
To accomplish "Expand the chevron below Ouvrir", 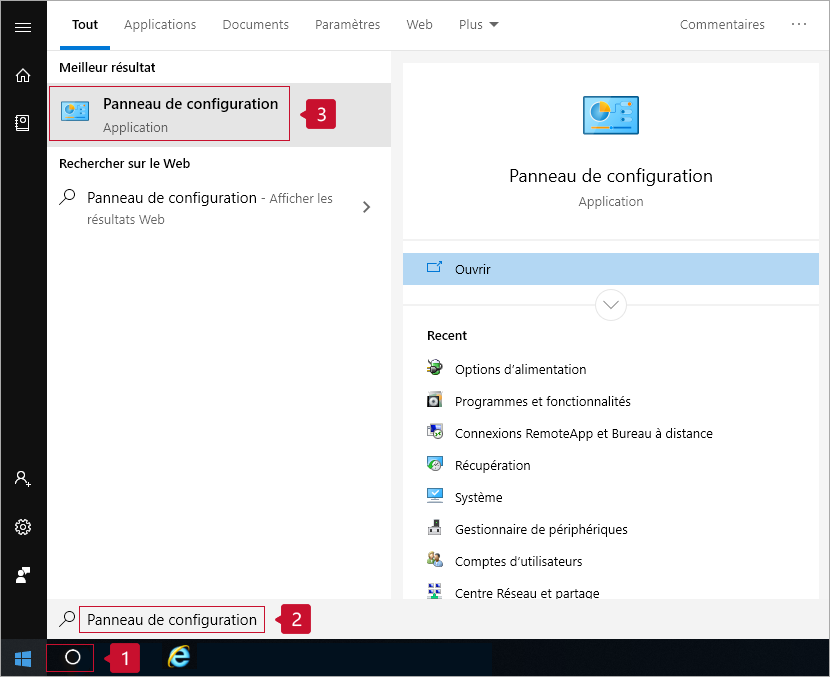I will point(610,304).
